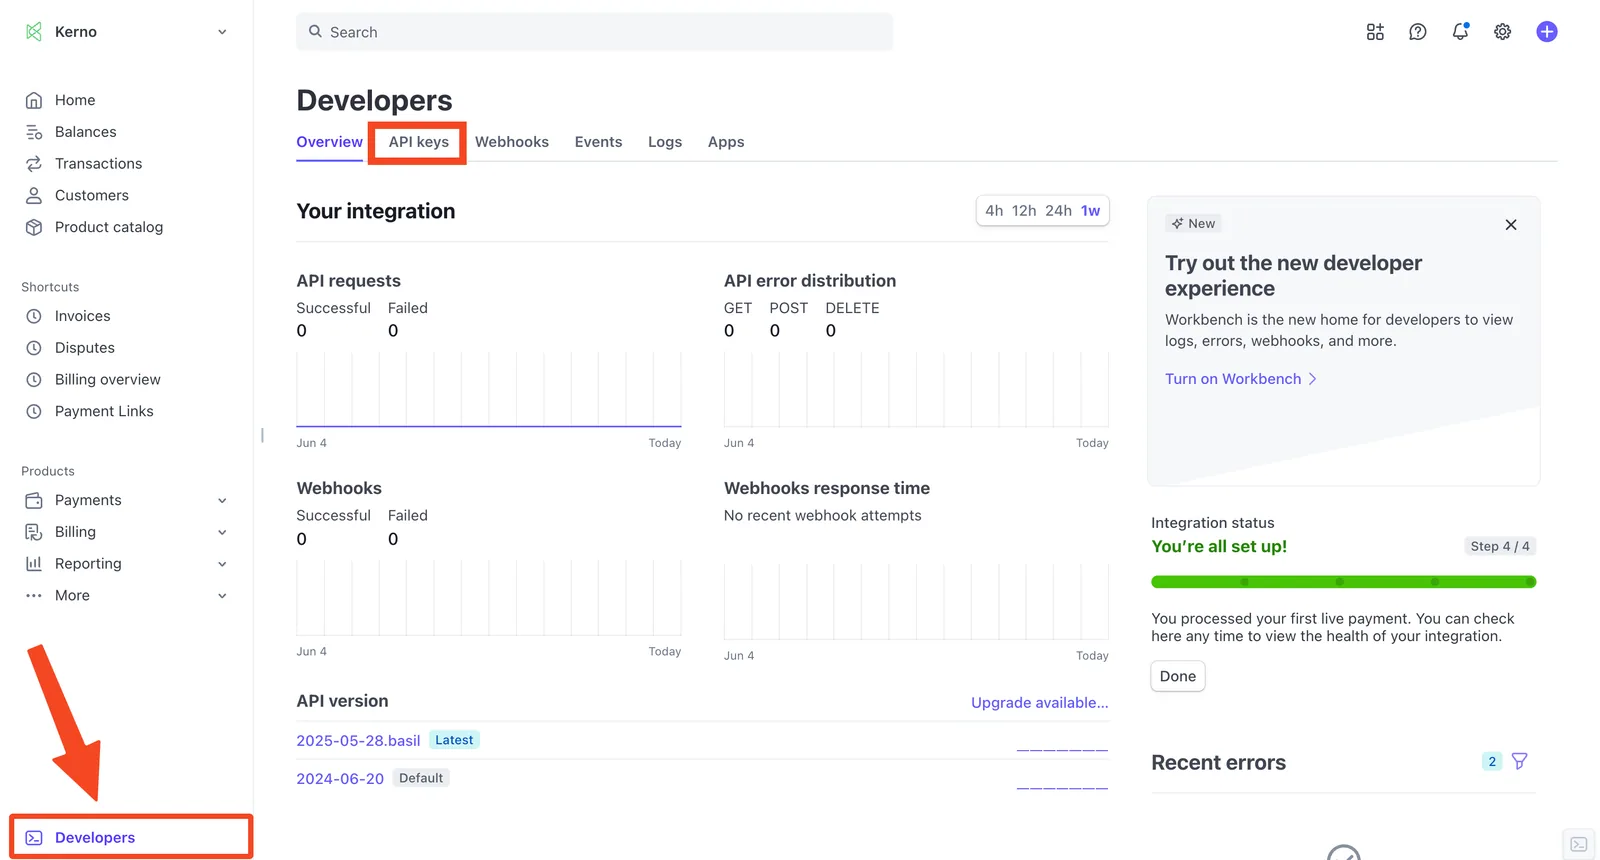The image size is (1600, 860).
Task: Click the More ellipsis icon
Action: point(34,596)
